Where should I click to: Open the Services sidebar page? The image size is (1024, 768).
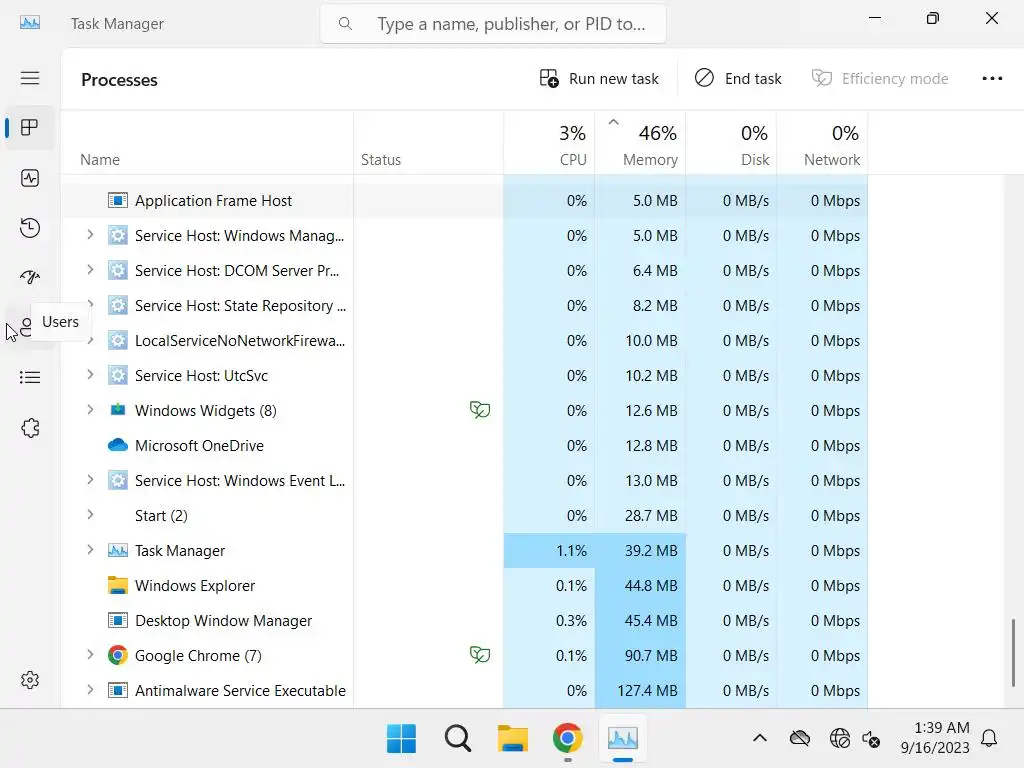click(x=30, y=428)
